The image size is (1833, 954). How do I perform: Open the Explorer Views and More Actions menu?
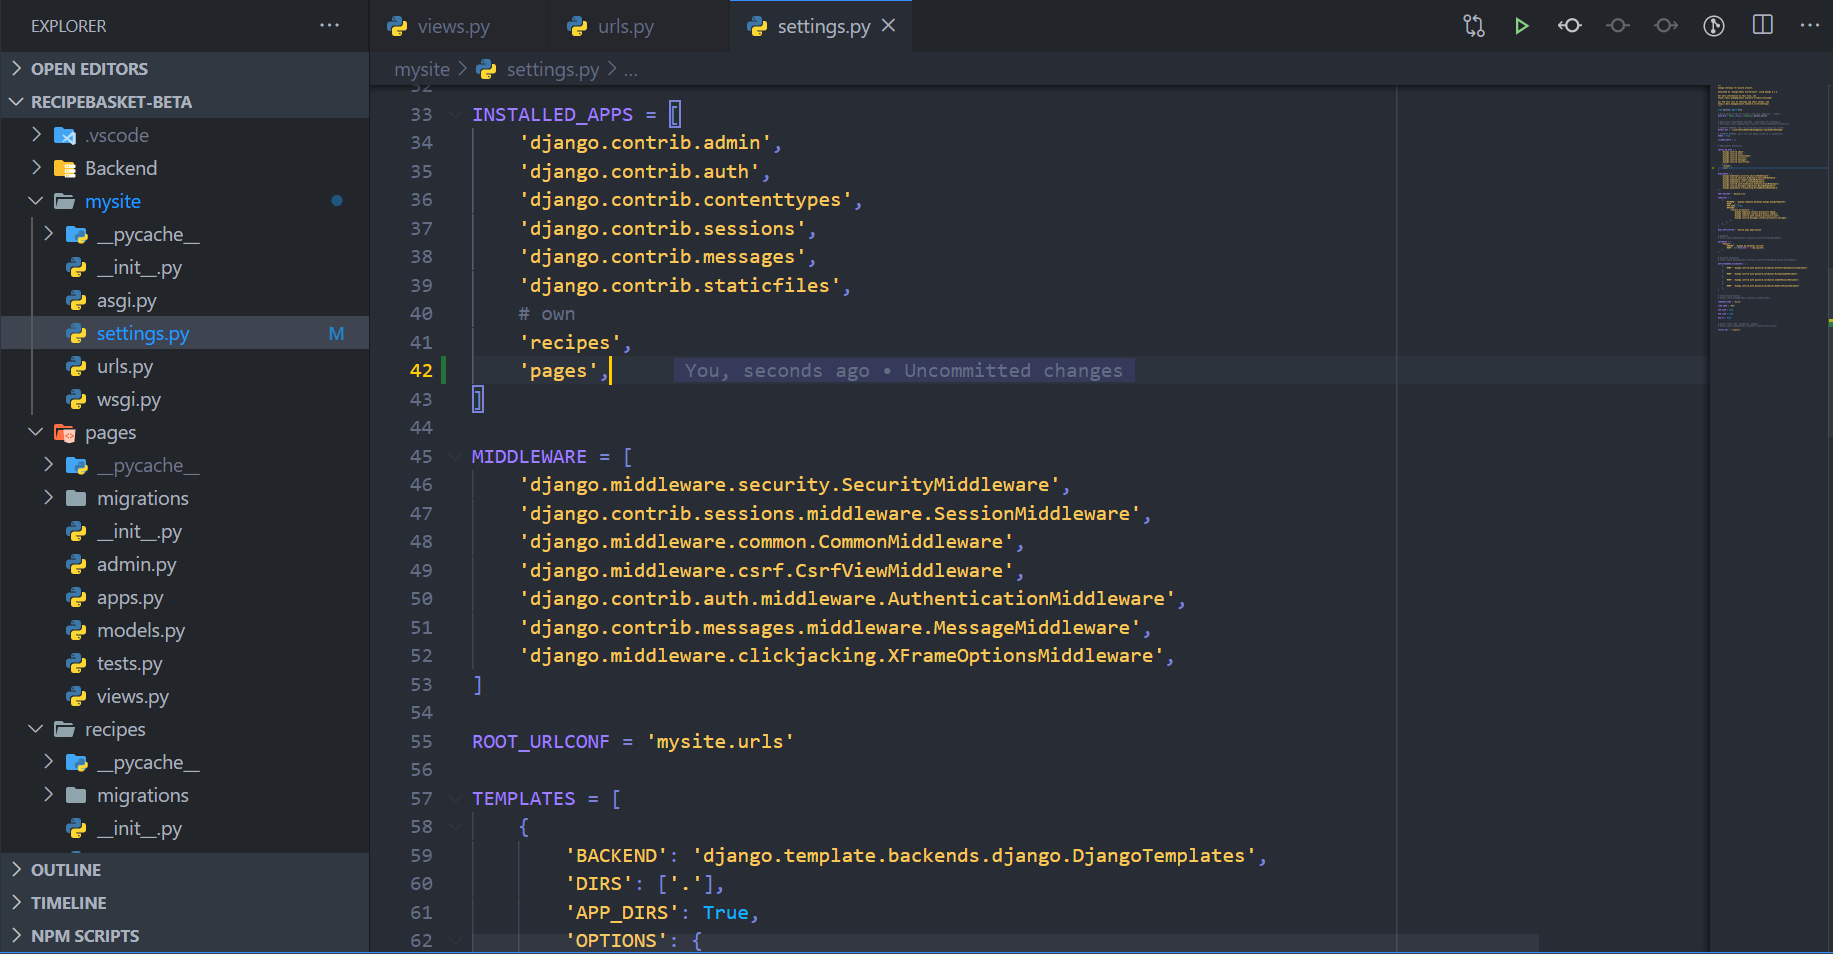coord(329,25)
